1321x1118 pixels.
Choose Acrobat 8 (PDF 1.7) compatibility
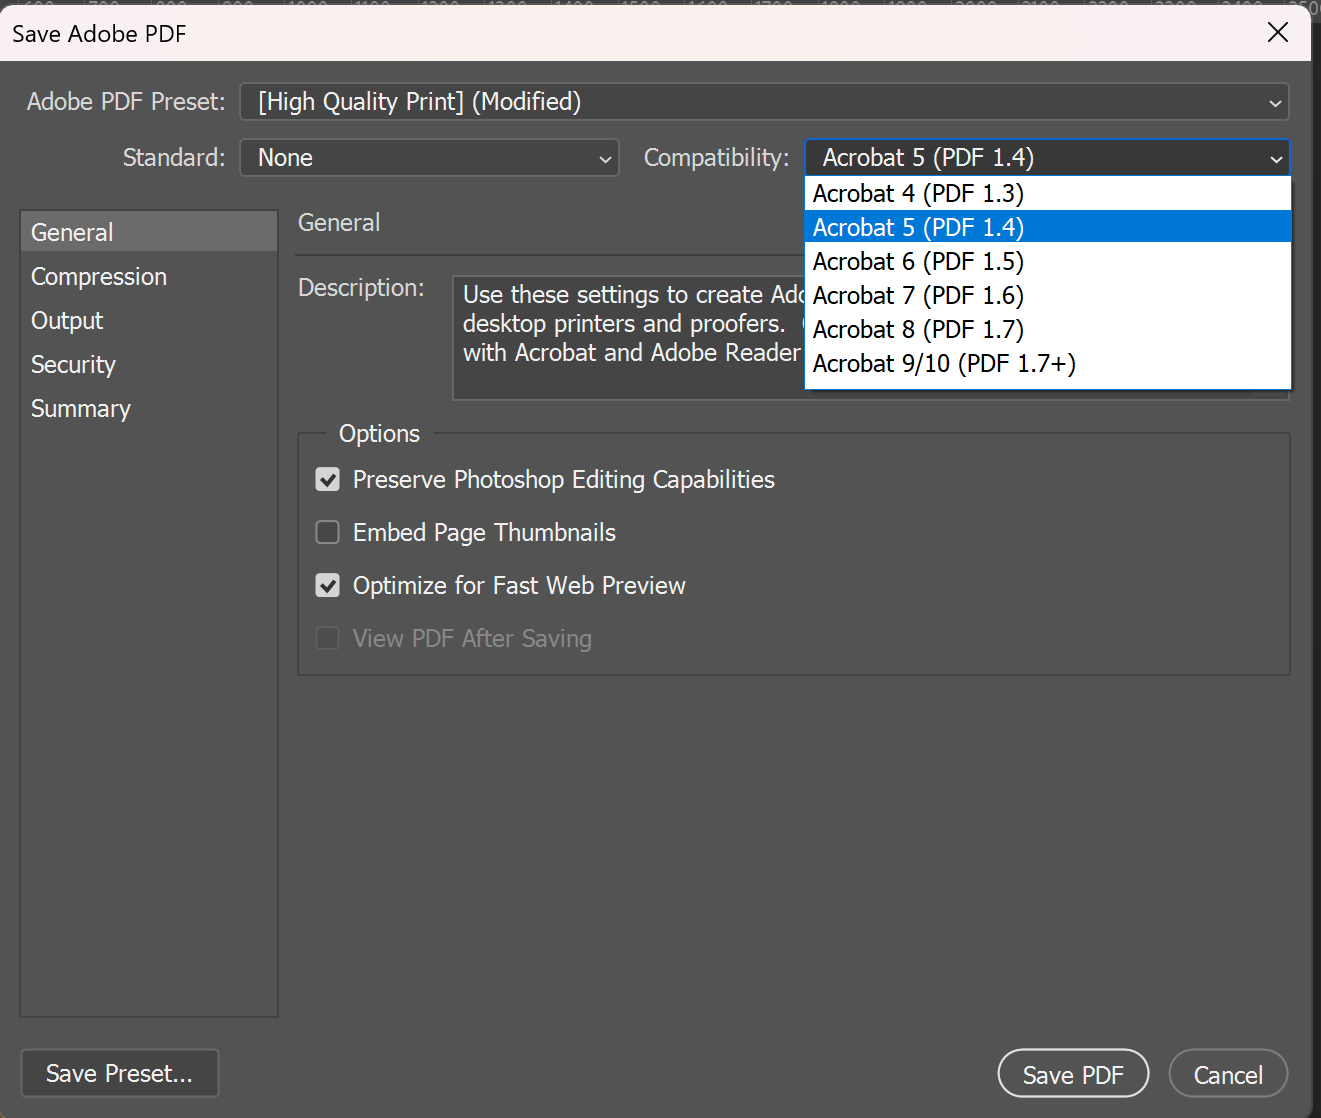[918, 330]
